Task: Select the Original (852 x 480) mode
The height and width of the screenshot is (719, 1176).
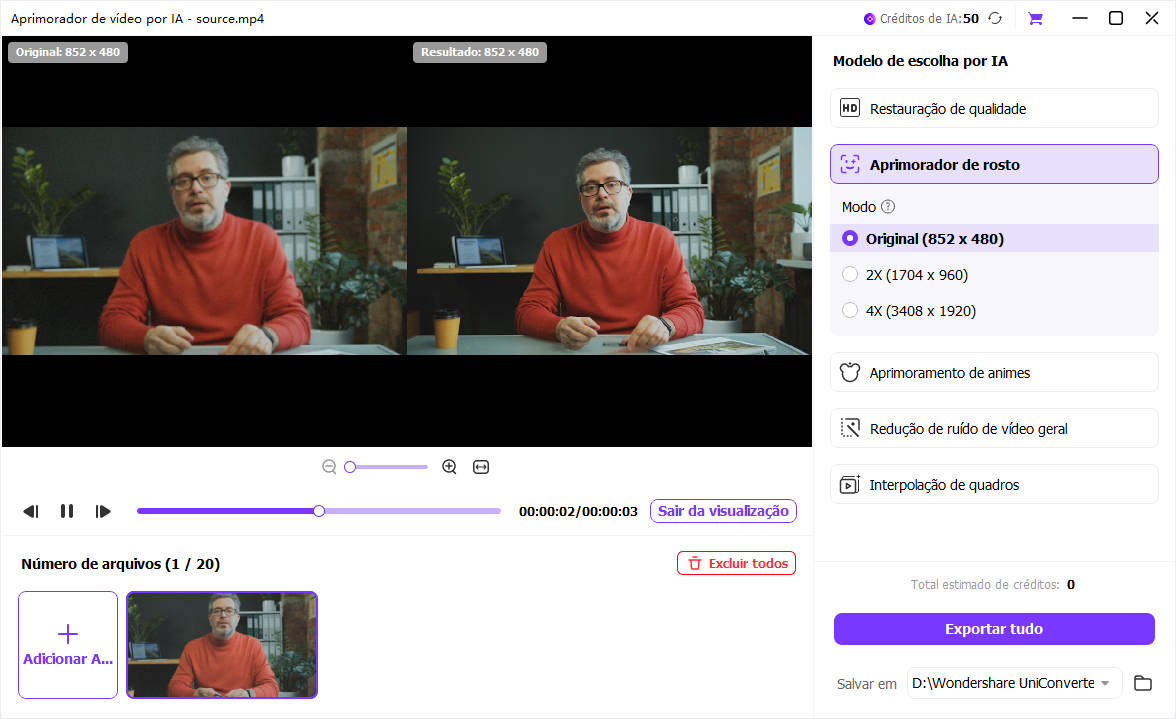Action: 994,238
